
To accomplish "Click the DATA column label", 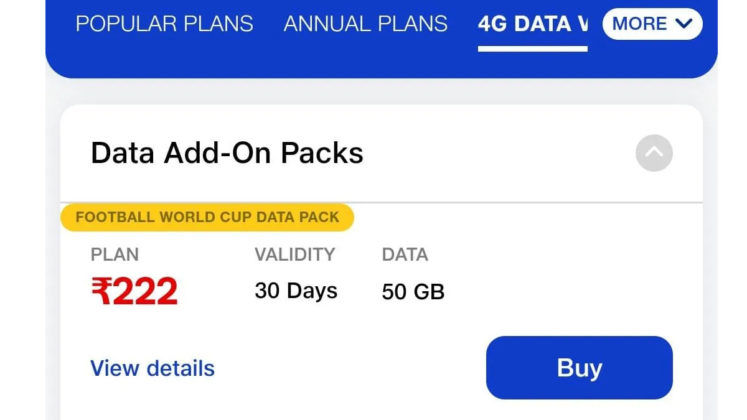I will pyautogui.click(x=405, y=255).
